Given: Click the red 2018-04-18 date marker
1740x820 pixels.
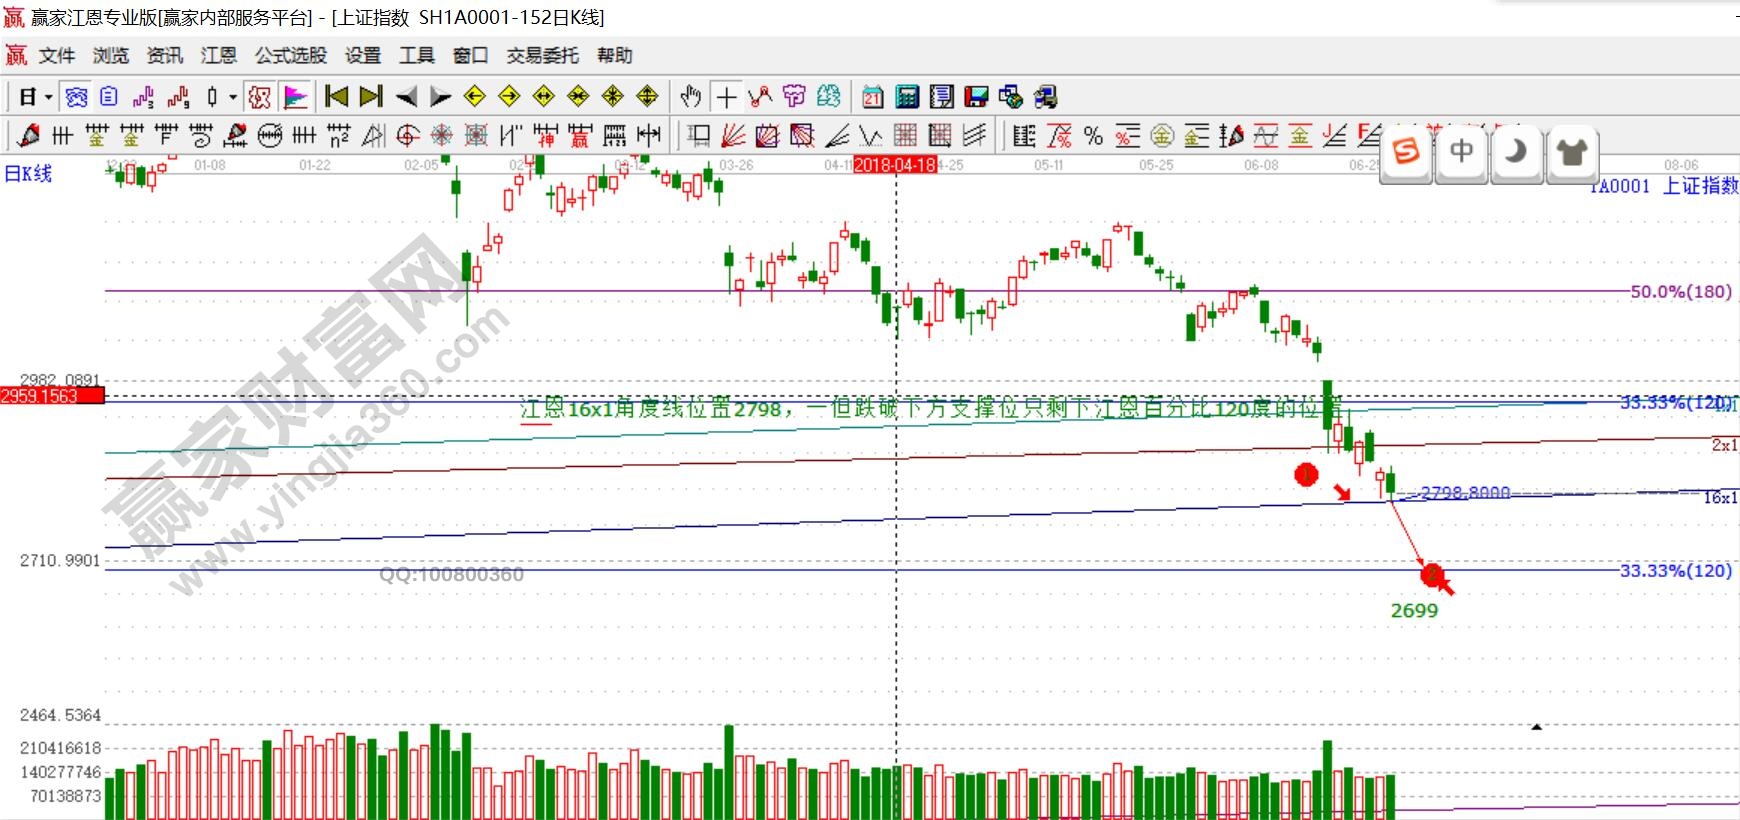Looking at the screenshot, I should [894, 165].
